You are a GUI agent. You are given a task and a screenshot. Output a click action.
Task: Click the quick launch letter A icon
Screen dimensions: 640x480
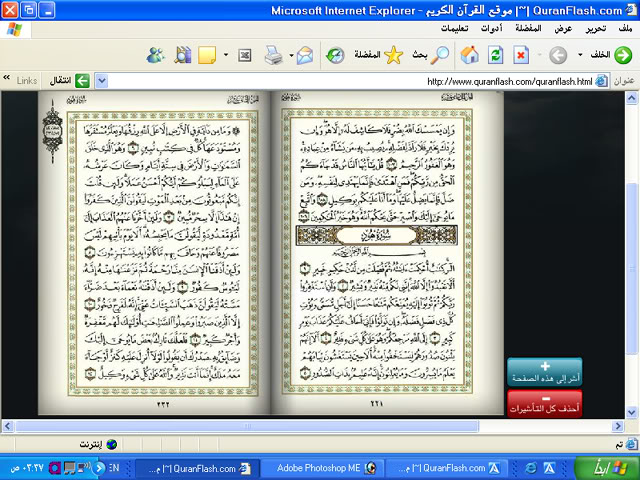pos(550,468)
